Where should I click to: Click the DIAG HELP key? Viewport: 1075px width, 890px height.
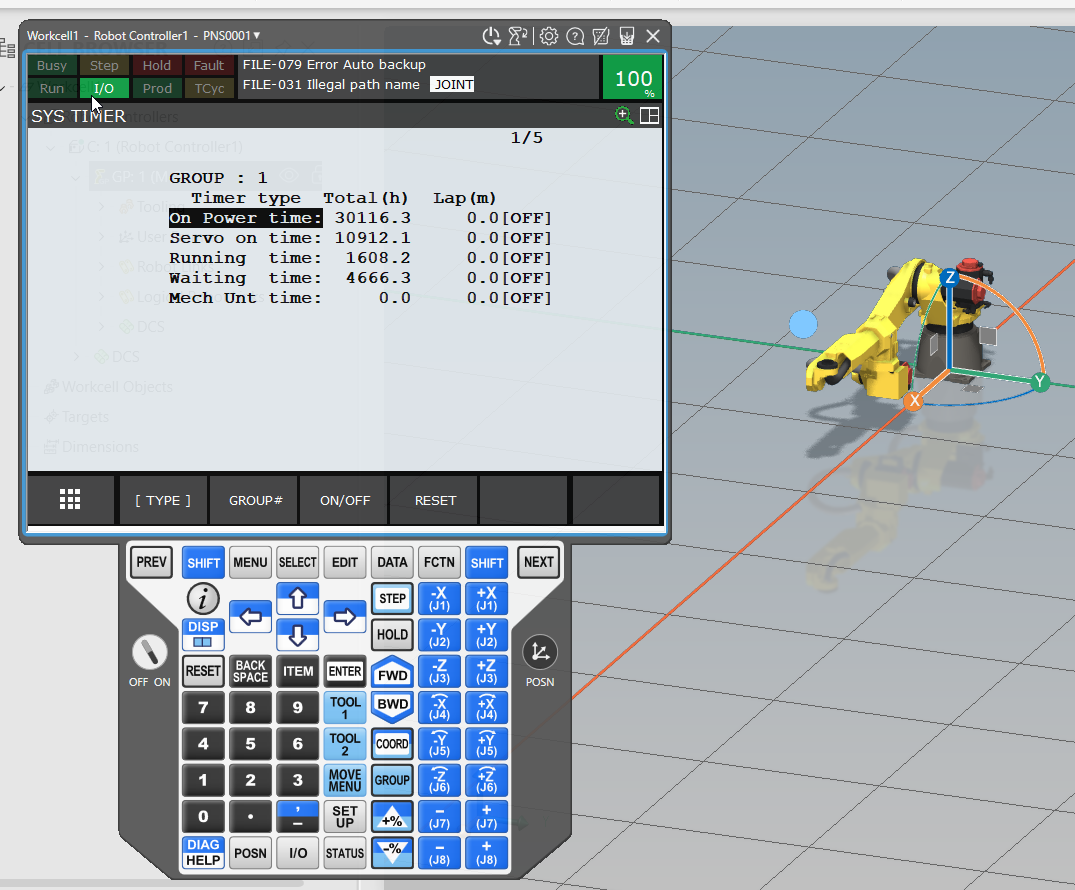pyautogui.click(x=203, y=852)
